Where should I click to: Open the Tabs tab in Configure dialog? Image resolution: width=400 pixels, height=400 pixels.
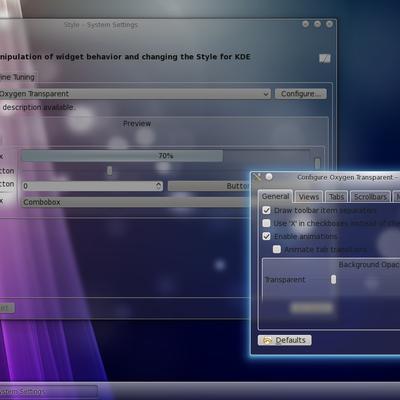336,197
